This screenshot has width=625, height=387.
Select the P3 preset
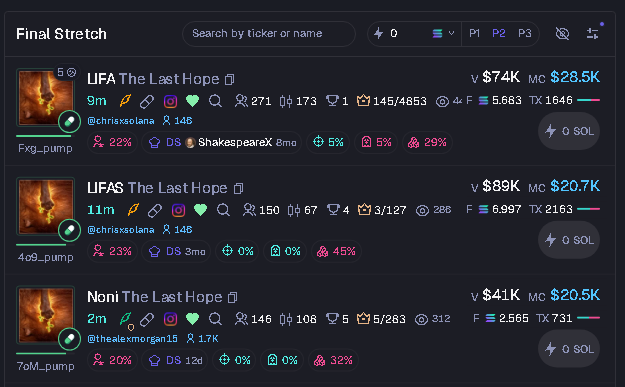point(525,33)
